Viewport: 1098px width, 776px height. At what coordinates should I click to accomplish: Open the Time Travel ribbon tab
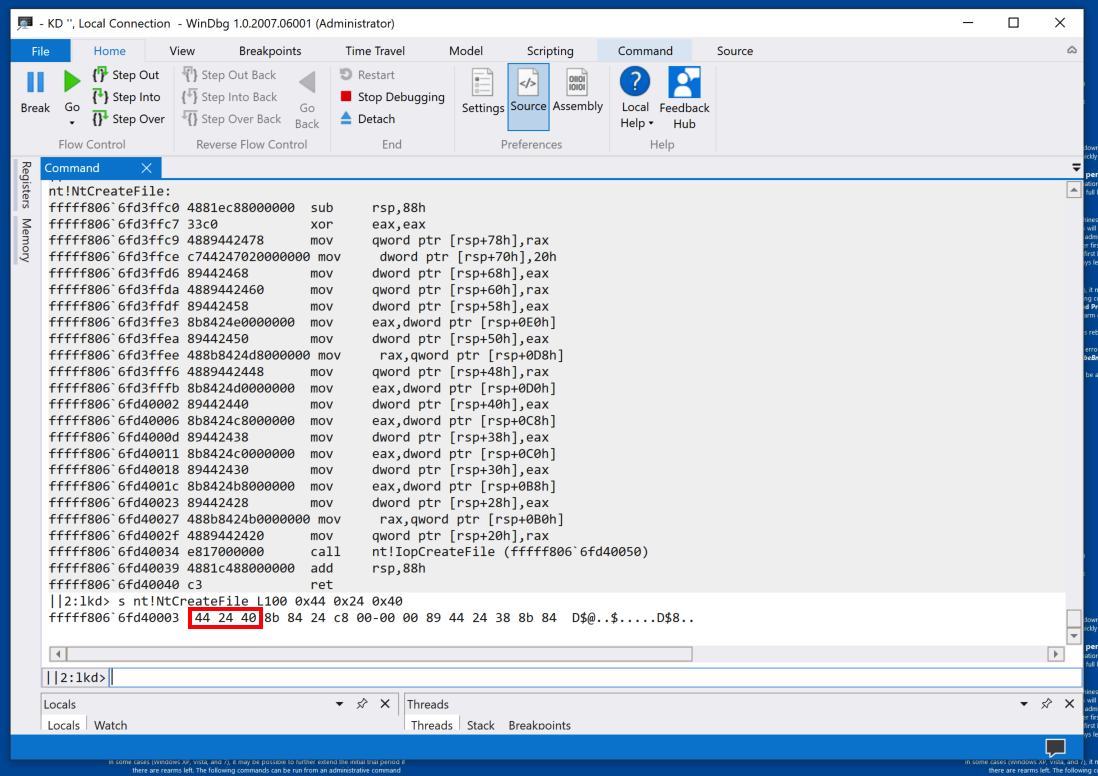point(375,51)
